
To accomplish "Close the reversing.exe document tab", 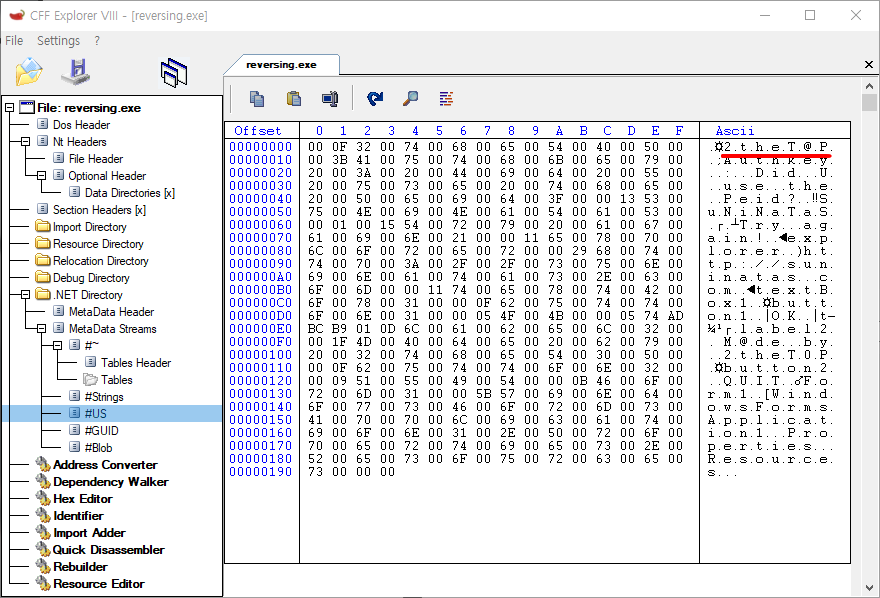I will (869, 65).
